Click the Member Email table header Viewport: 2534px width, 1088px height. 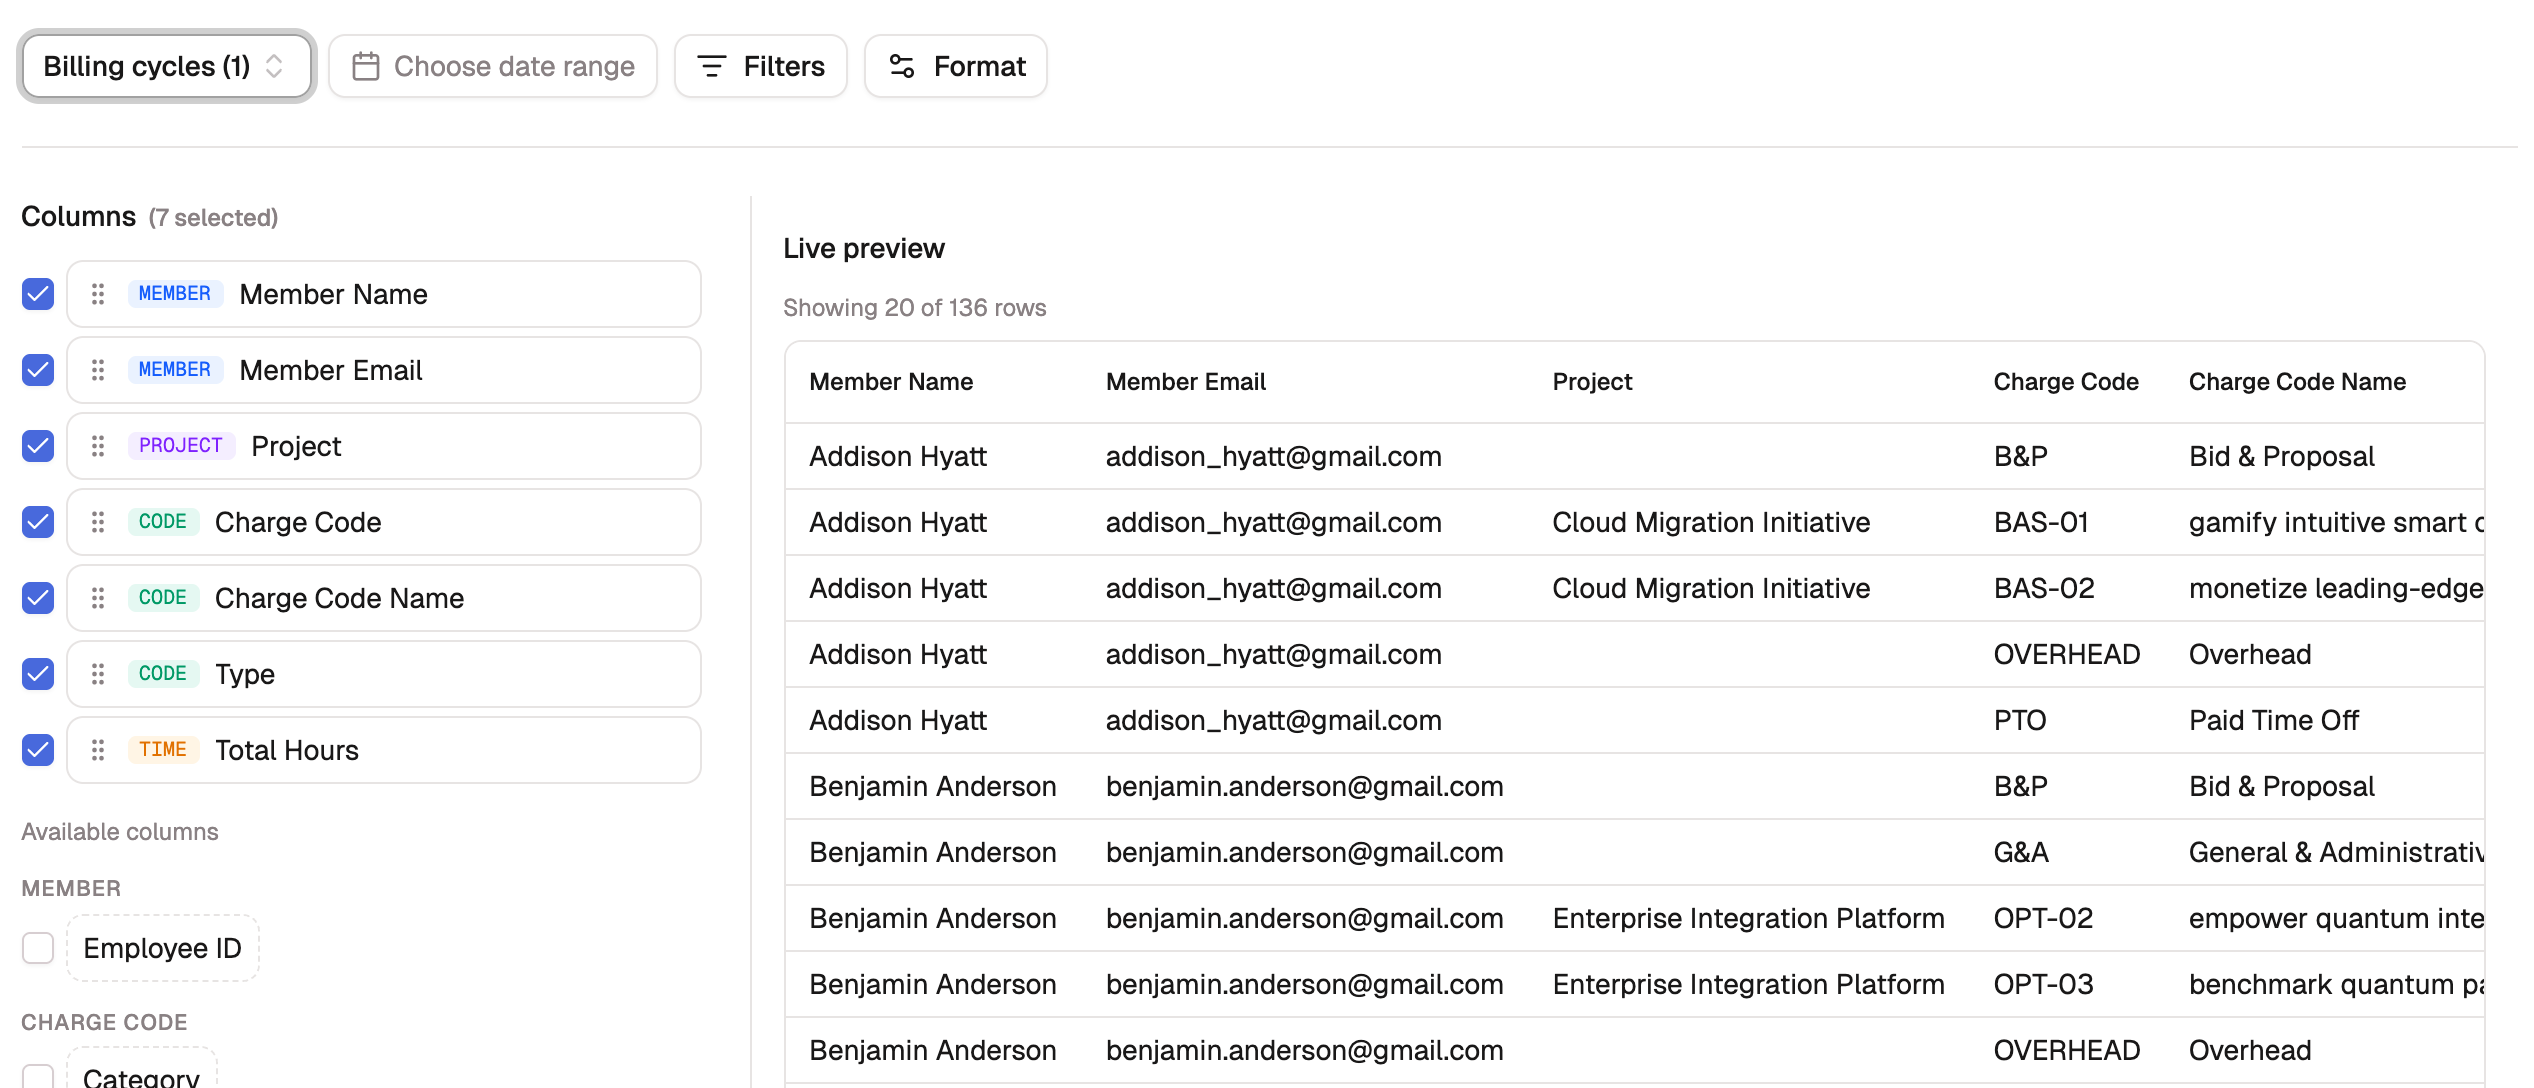click(x=1186, y=382)
